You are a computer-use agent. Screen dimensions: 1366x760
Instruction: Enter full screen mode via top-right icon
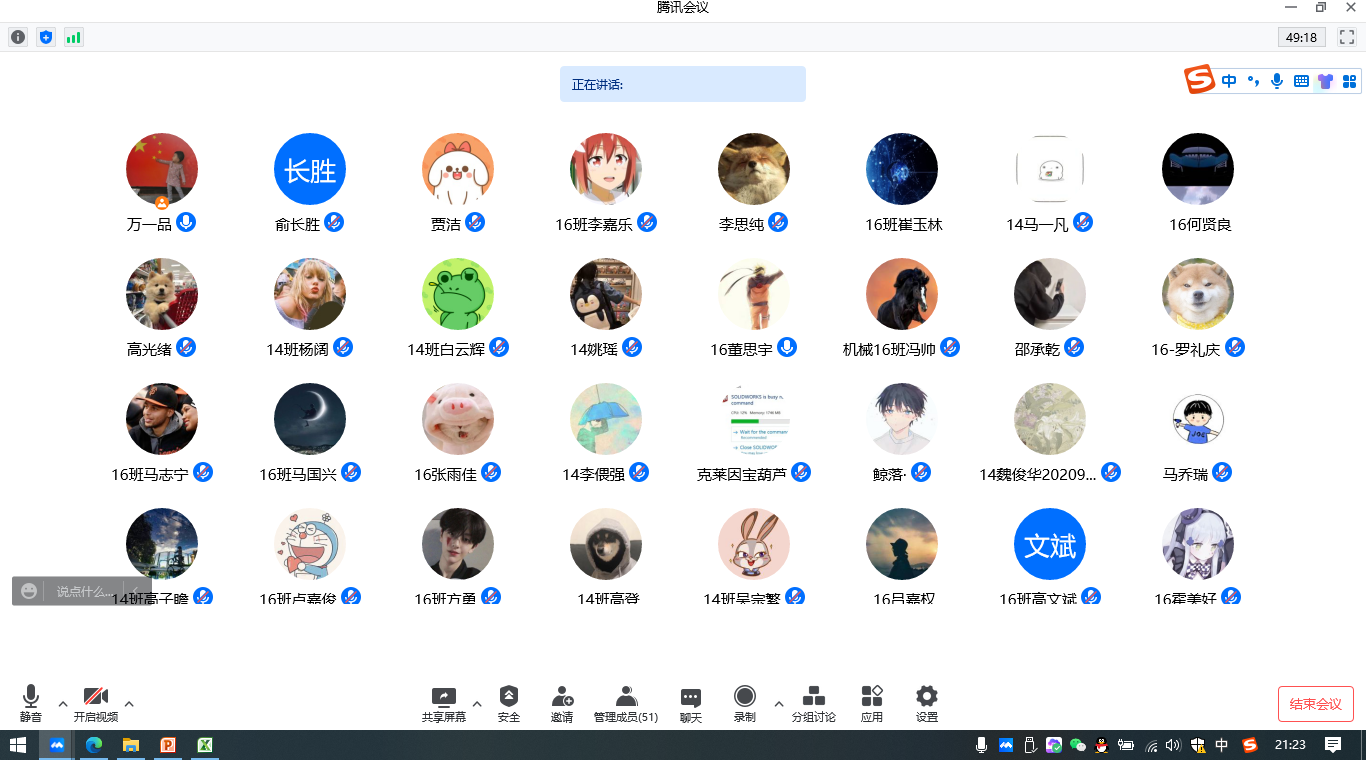[1346, 37]
